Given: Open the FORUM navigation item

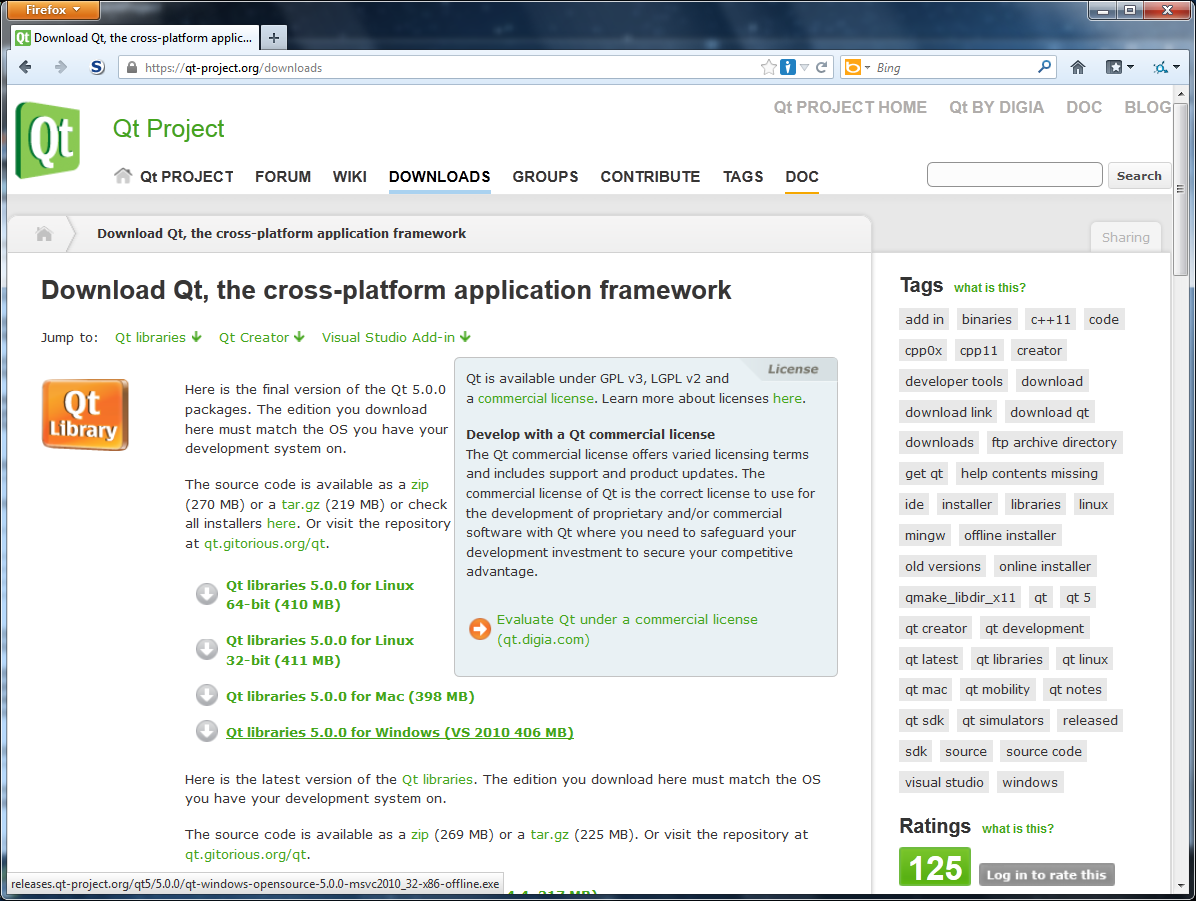Looking at the screenshot, I should [x=283, y=176].
